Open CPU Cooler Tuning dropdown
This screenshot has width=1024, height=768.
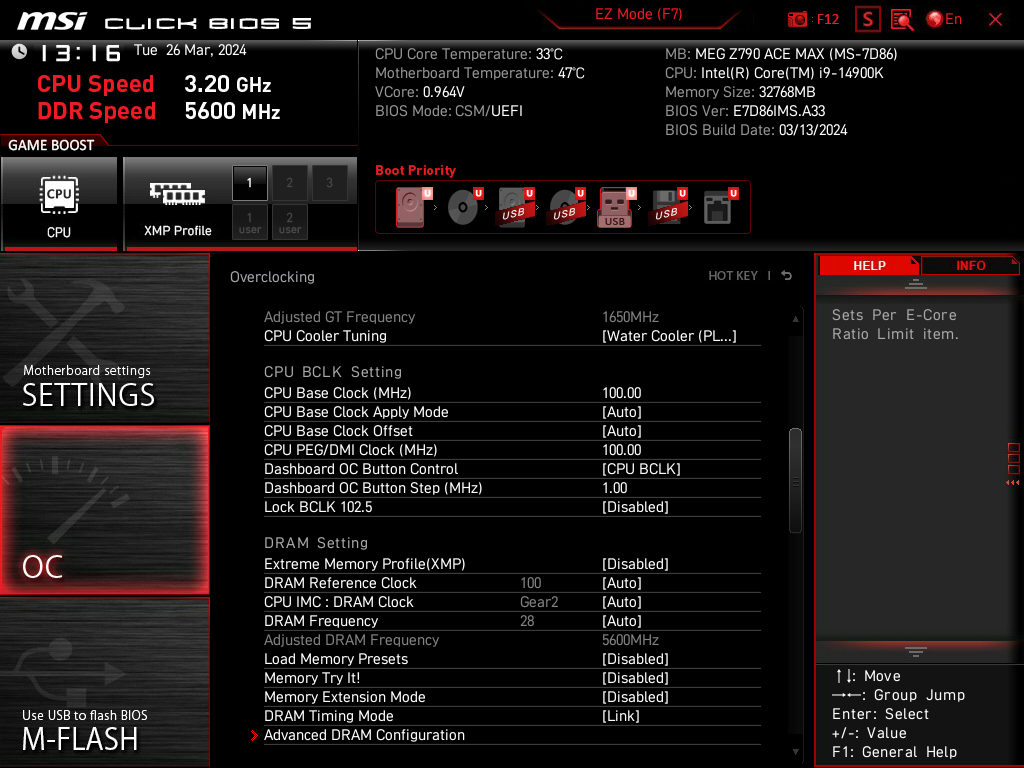pos(512,336)
